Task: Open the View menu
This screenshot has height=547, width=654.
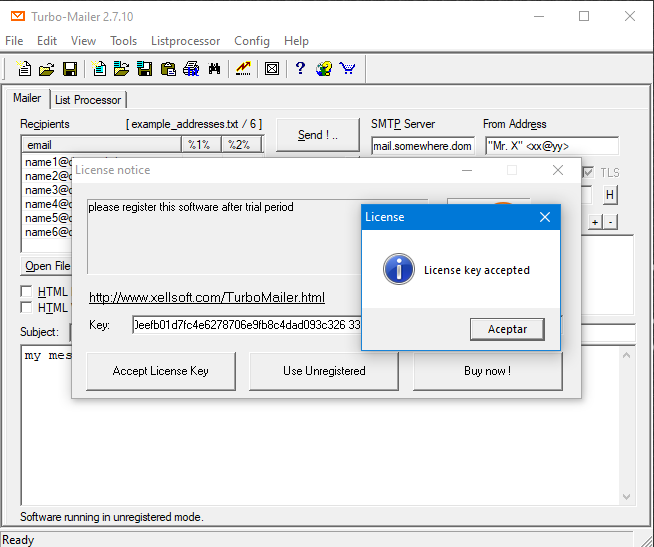Action: [83, 41]
